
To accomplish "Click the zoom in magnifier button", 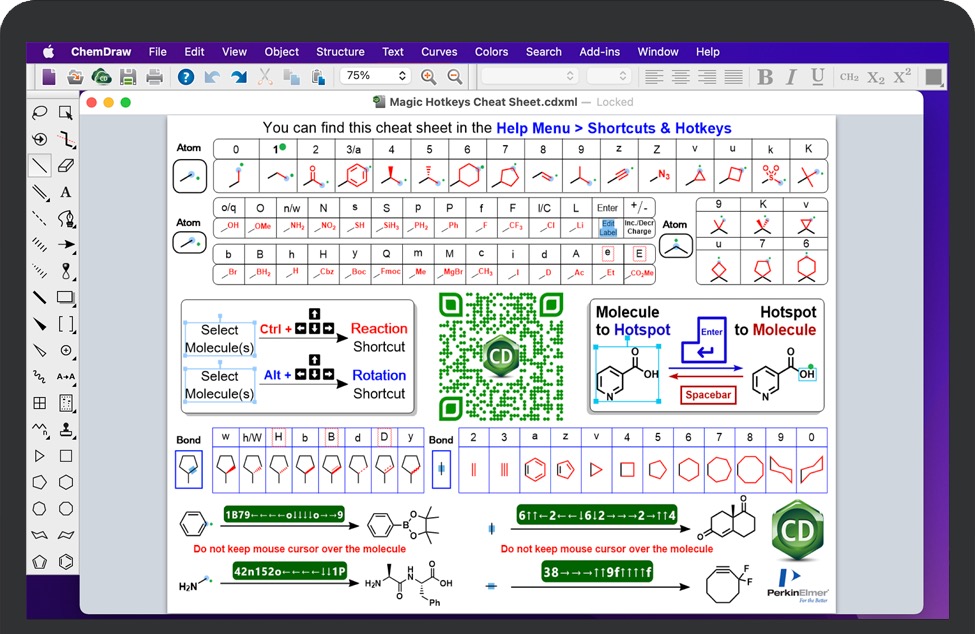I will click(428, 76).
